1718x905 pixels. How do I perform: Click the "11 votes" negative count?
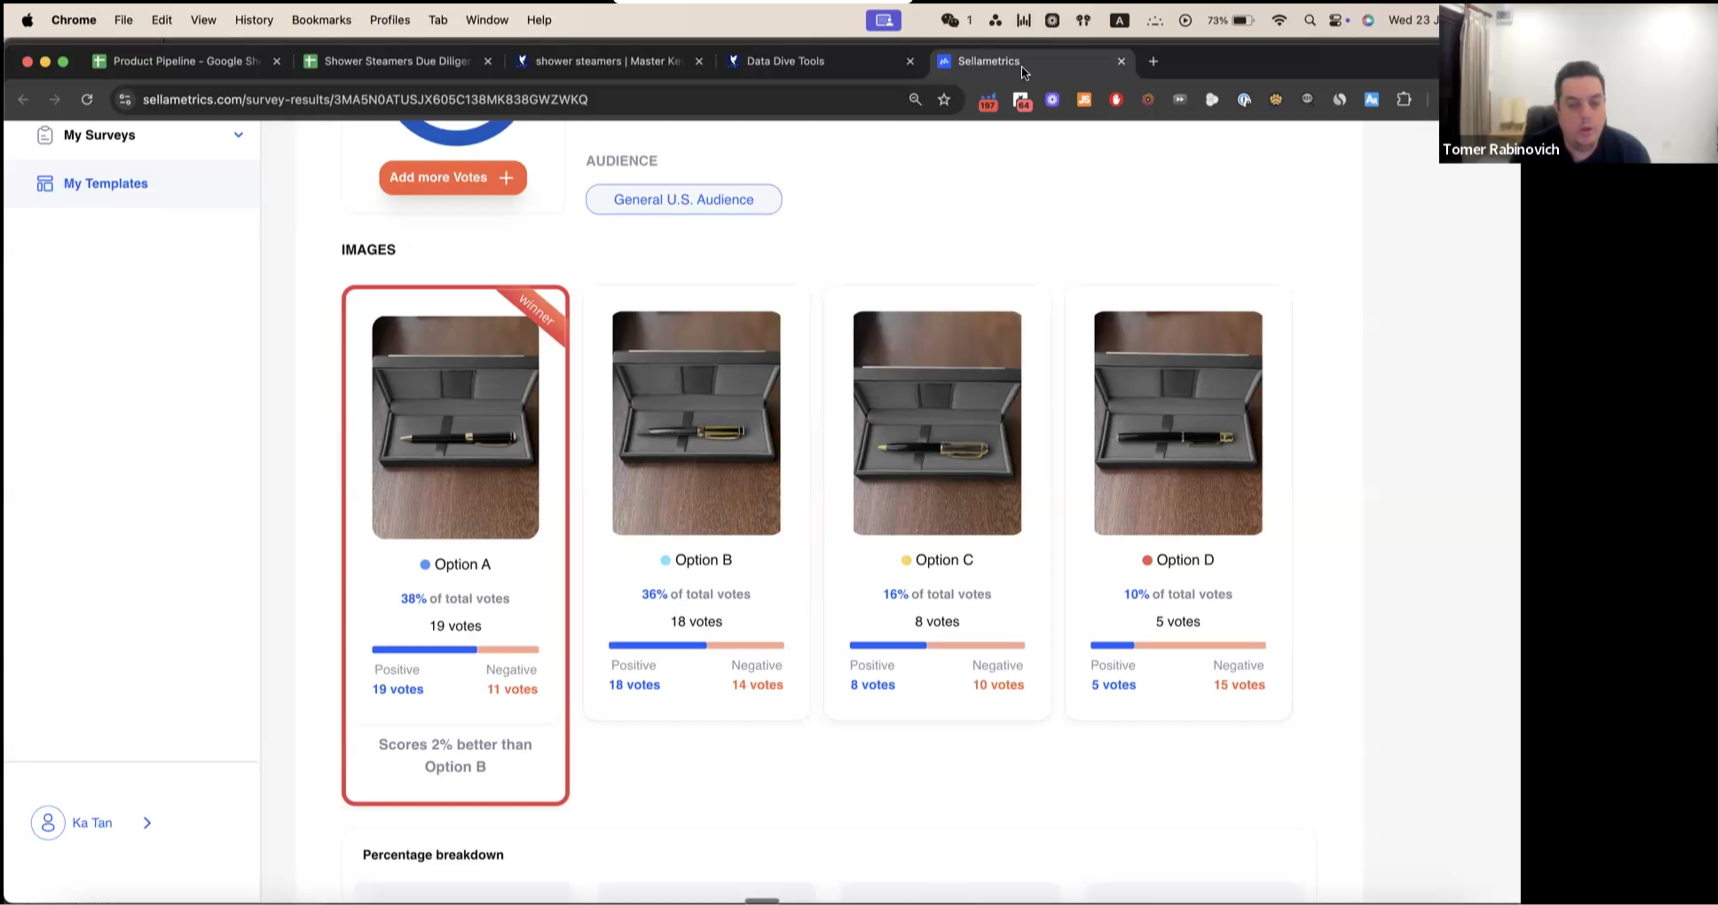[x=512, y=690]
